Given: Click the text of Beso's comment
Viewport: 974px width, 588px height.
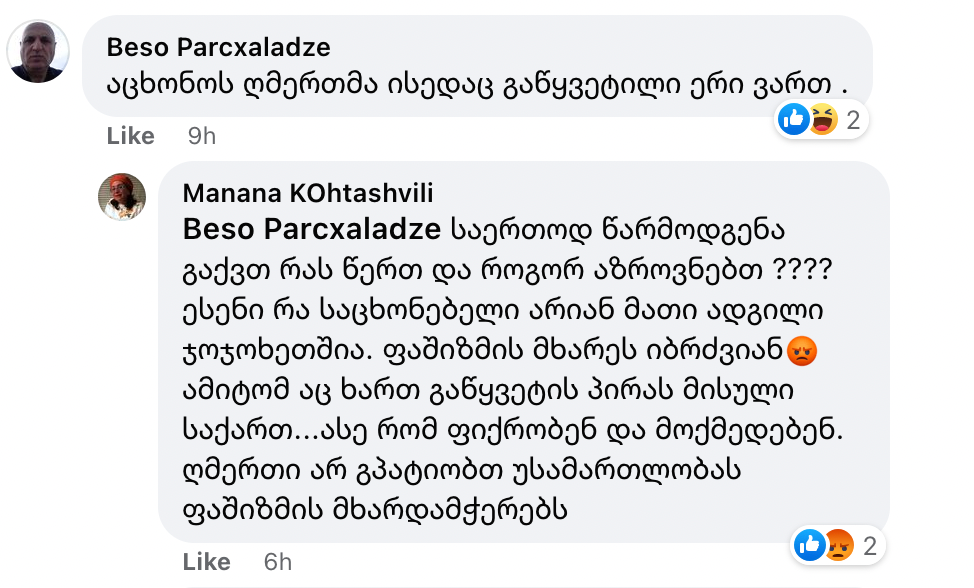Looking at the screenshot, I should pyautogui.click(x=470, y=86).
